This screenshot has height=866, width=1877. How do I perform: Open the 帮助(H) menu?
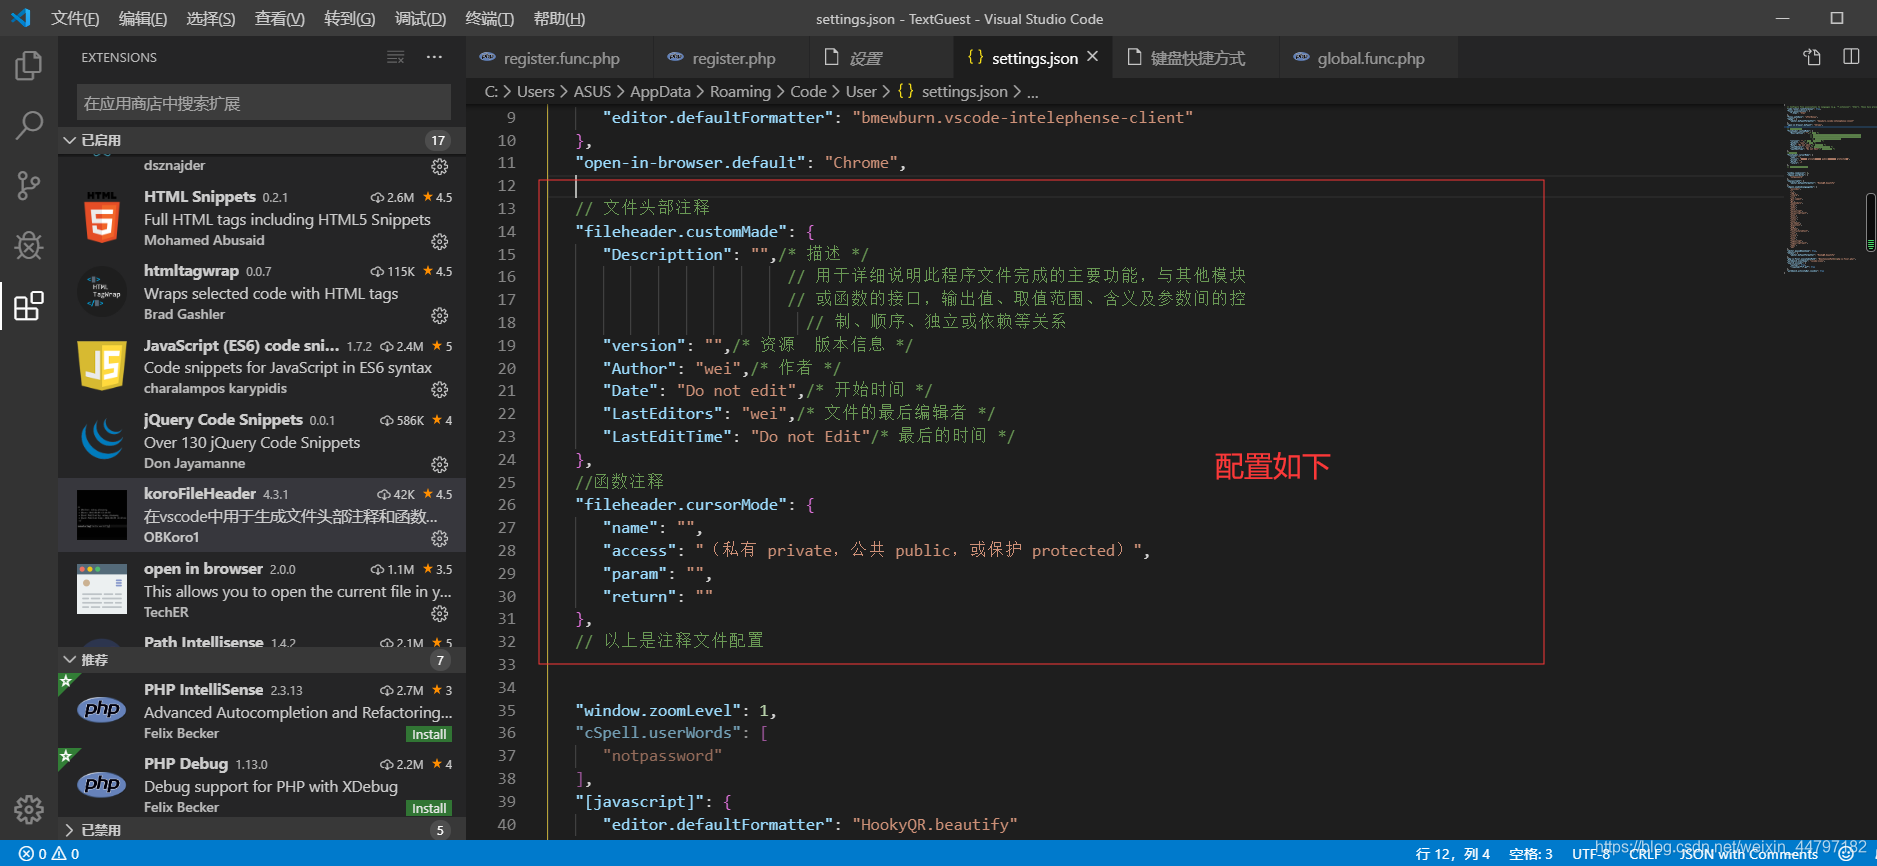click(559, 19)
